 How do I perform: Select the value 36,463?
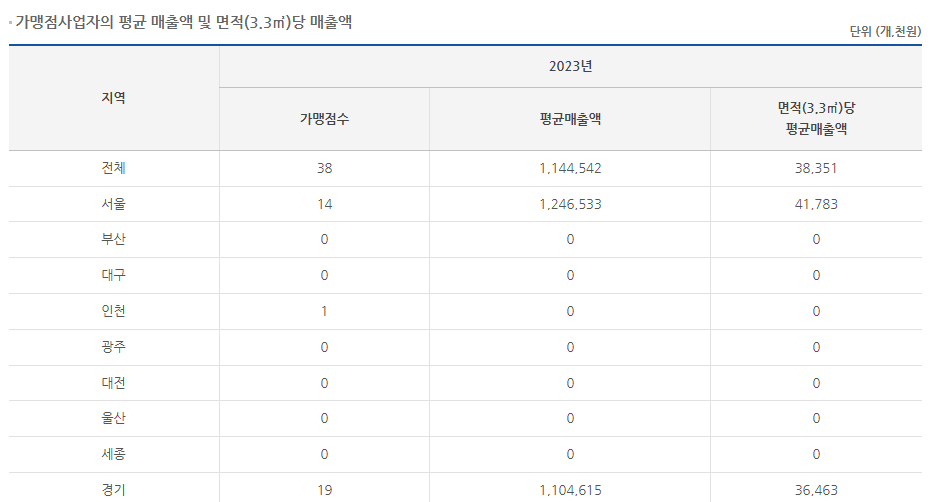(x=816, y=490)
